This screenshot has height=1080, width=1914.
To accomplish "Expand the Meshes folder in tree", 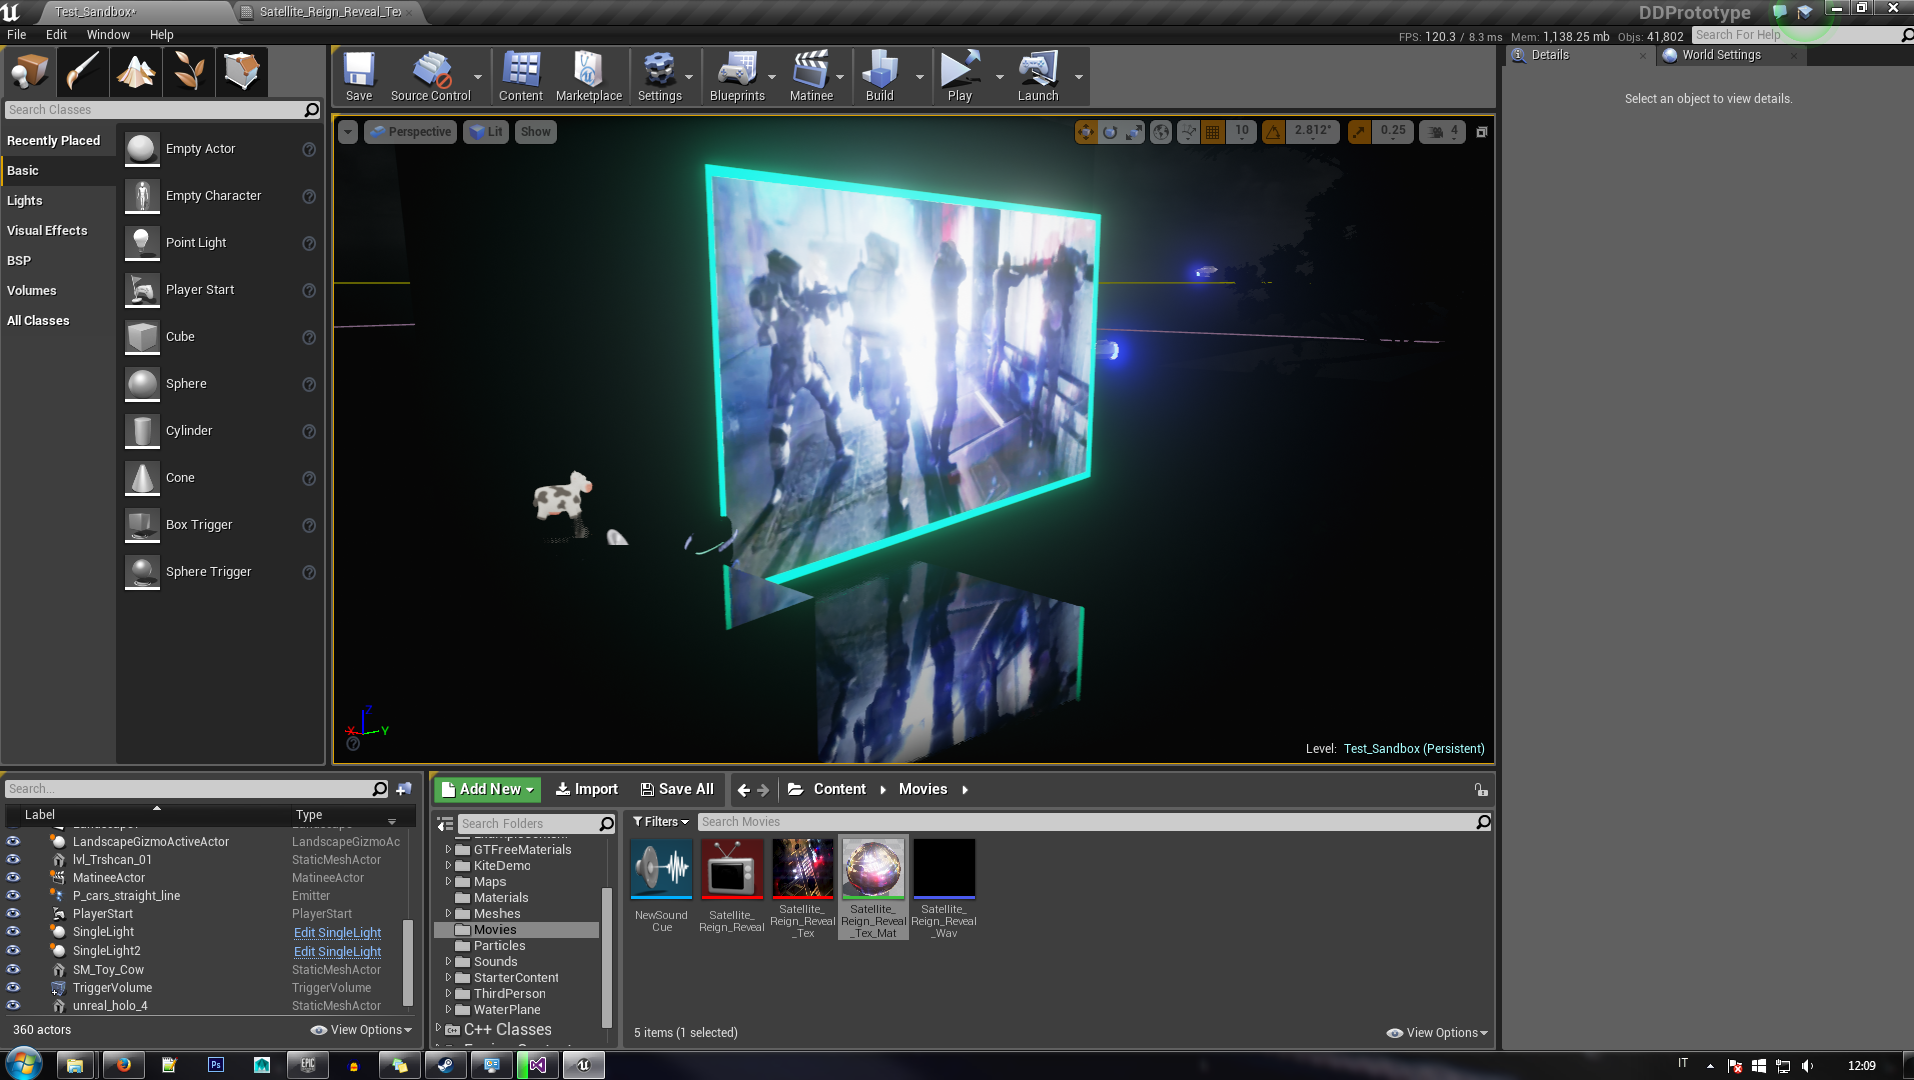I will coord(448,914).
